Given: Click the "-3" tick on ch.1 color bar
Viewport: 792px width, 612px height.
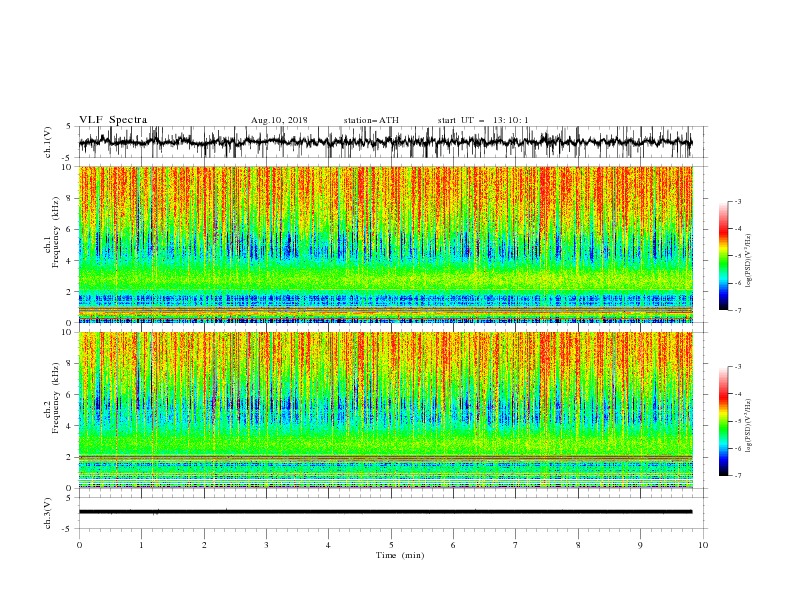Looking at the screenshot, I should coord(737,201).
